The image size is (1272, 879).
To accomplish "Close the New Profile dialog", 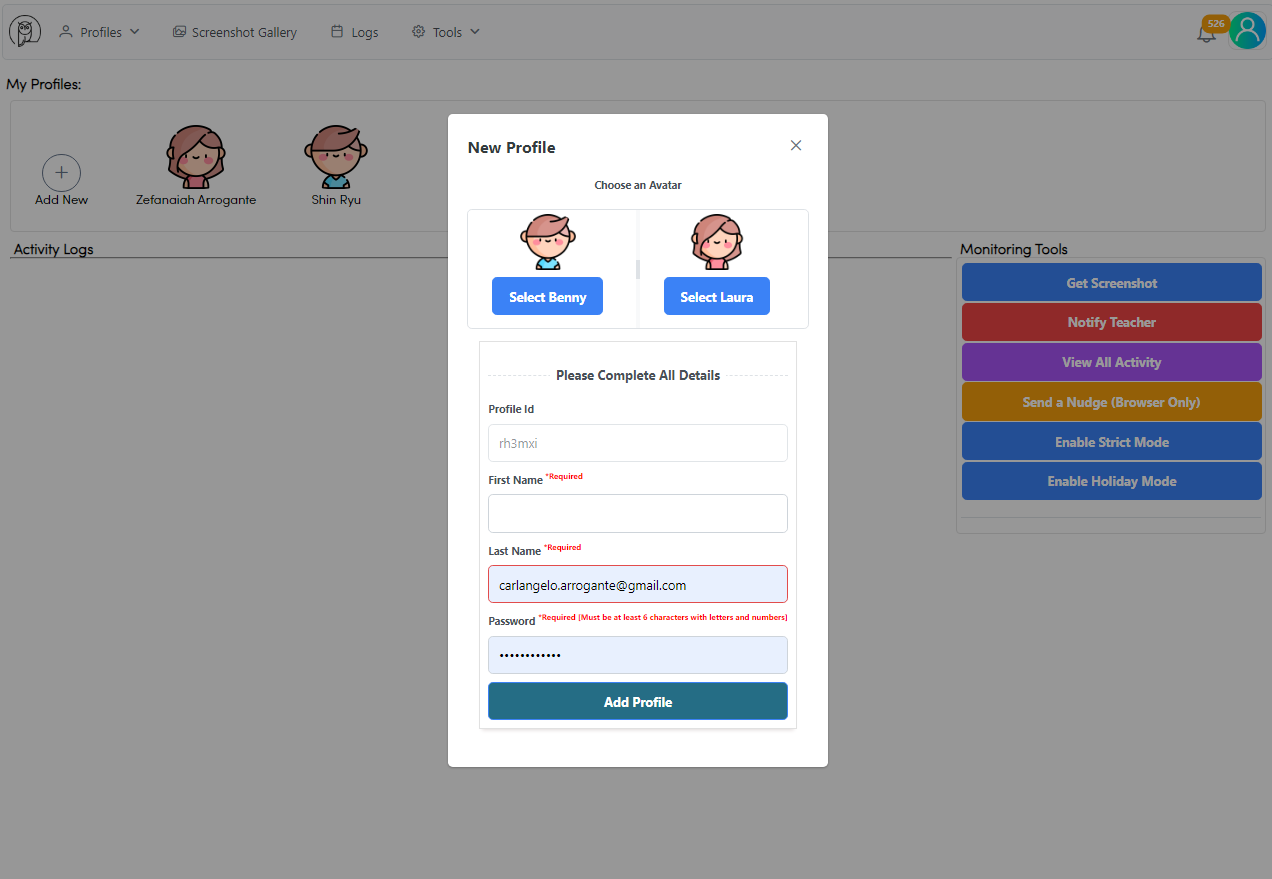I will [796, 146].
